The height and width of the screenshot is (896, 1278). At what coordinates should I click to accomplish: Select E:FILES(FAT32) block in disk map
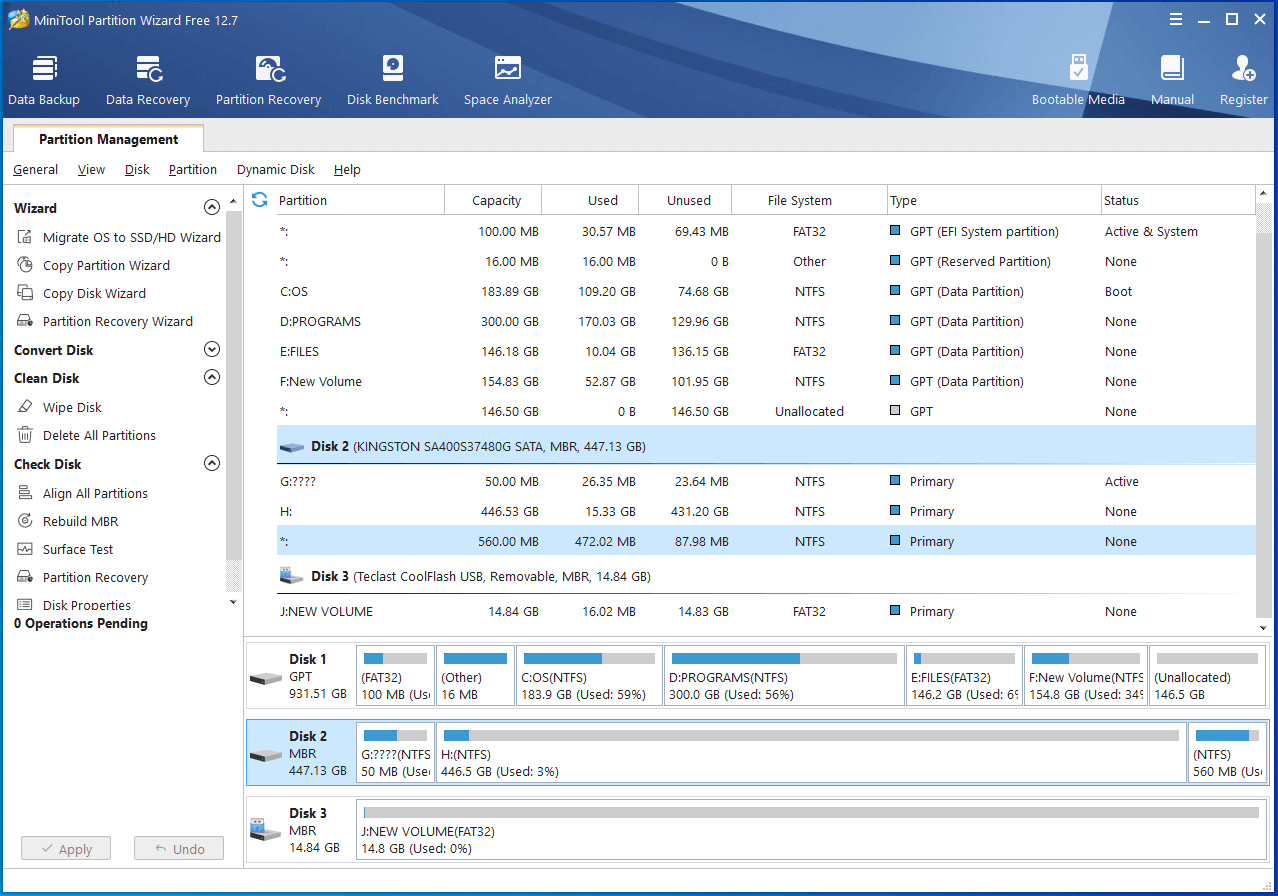point(964,676)
